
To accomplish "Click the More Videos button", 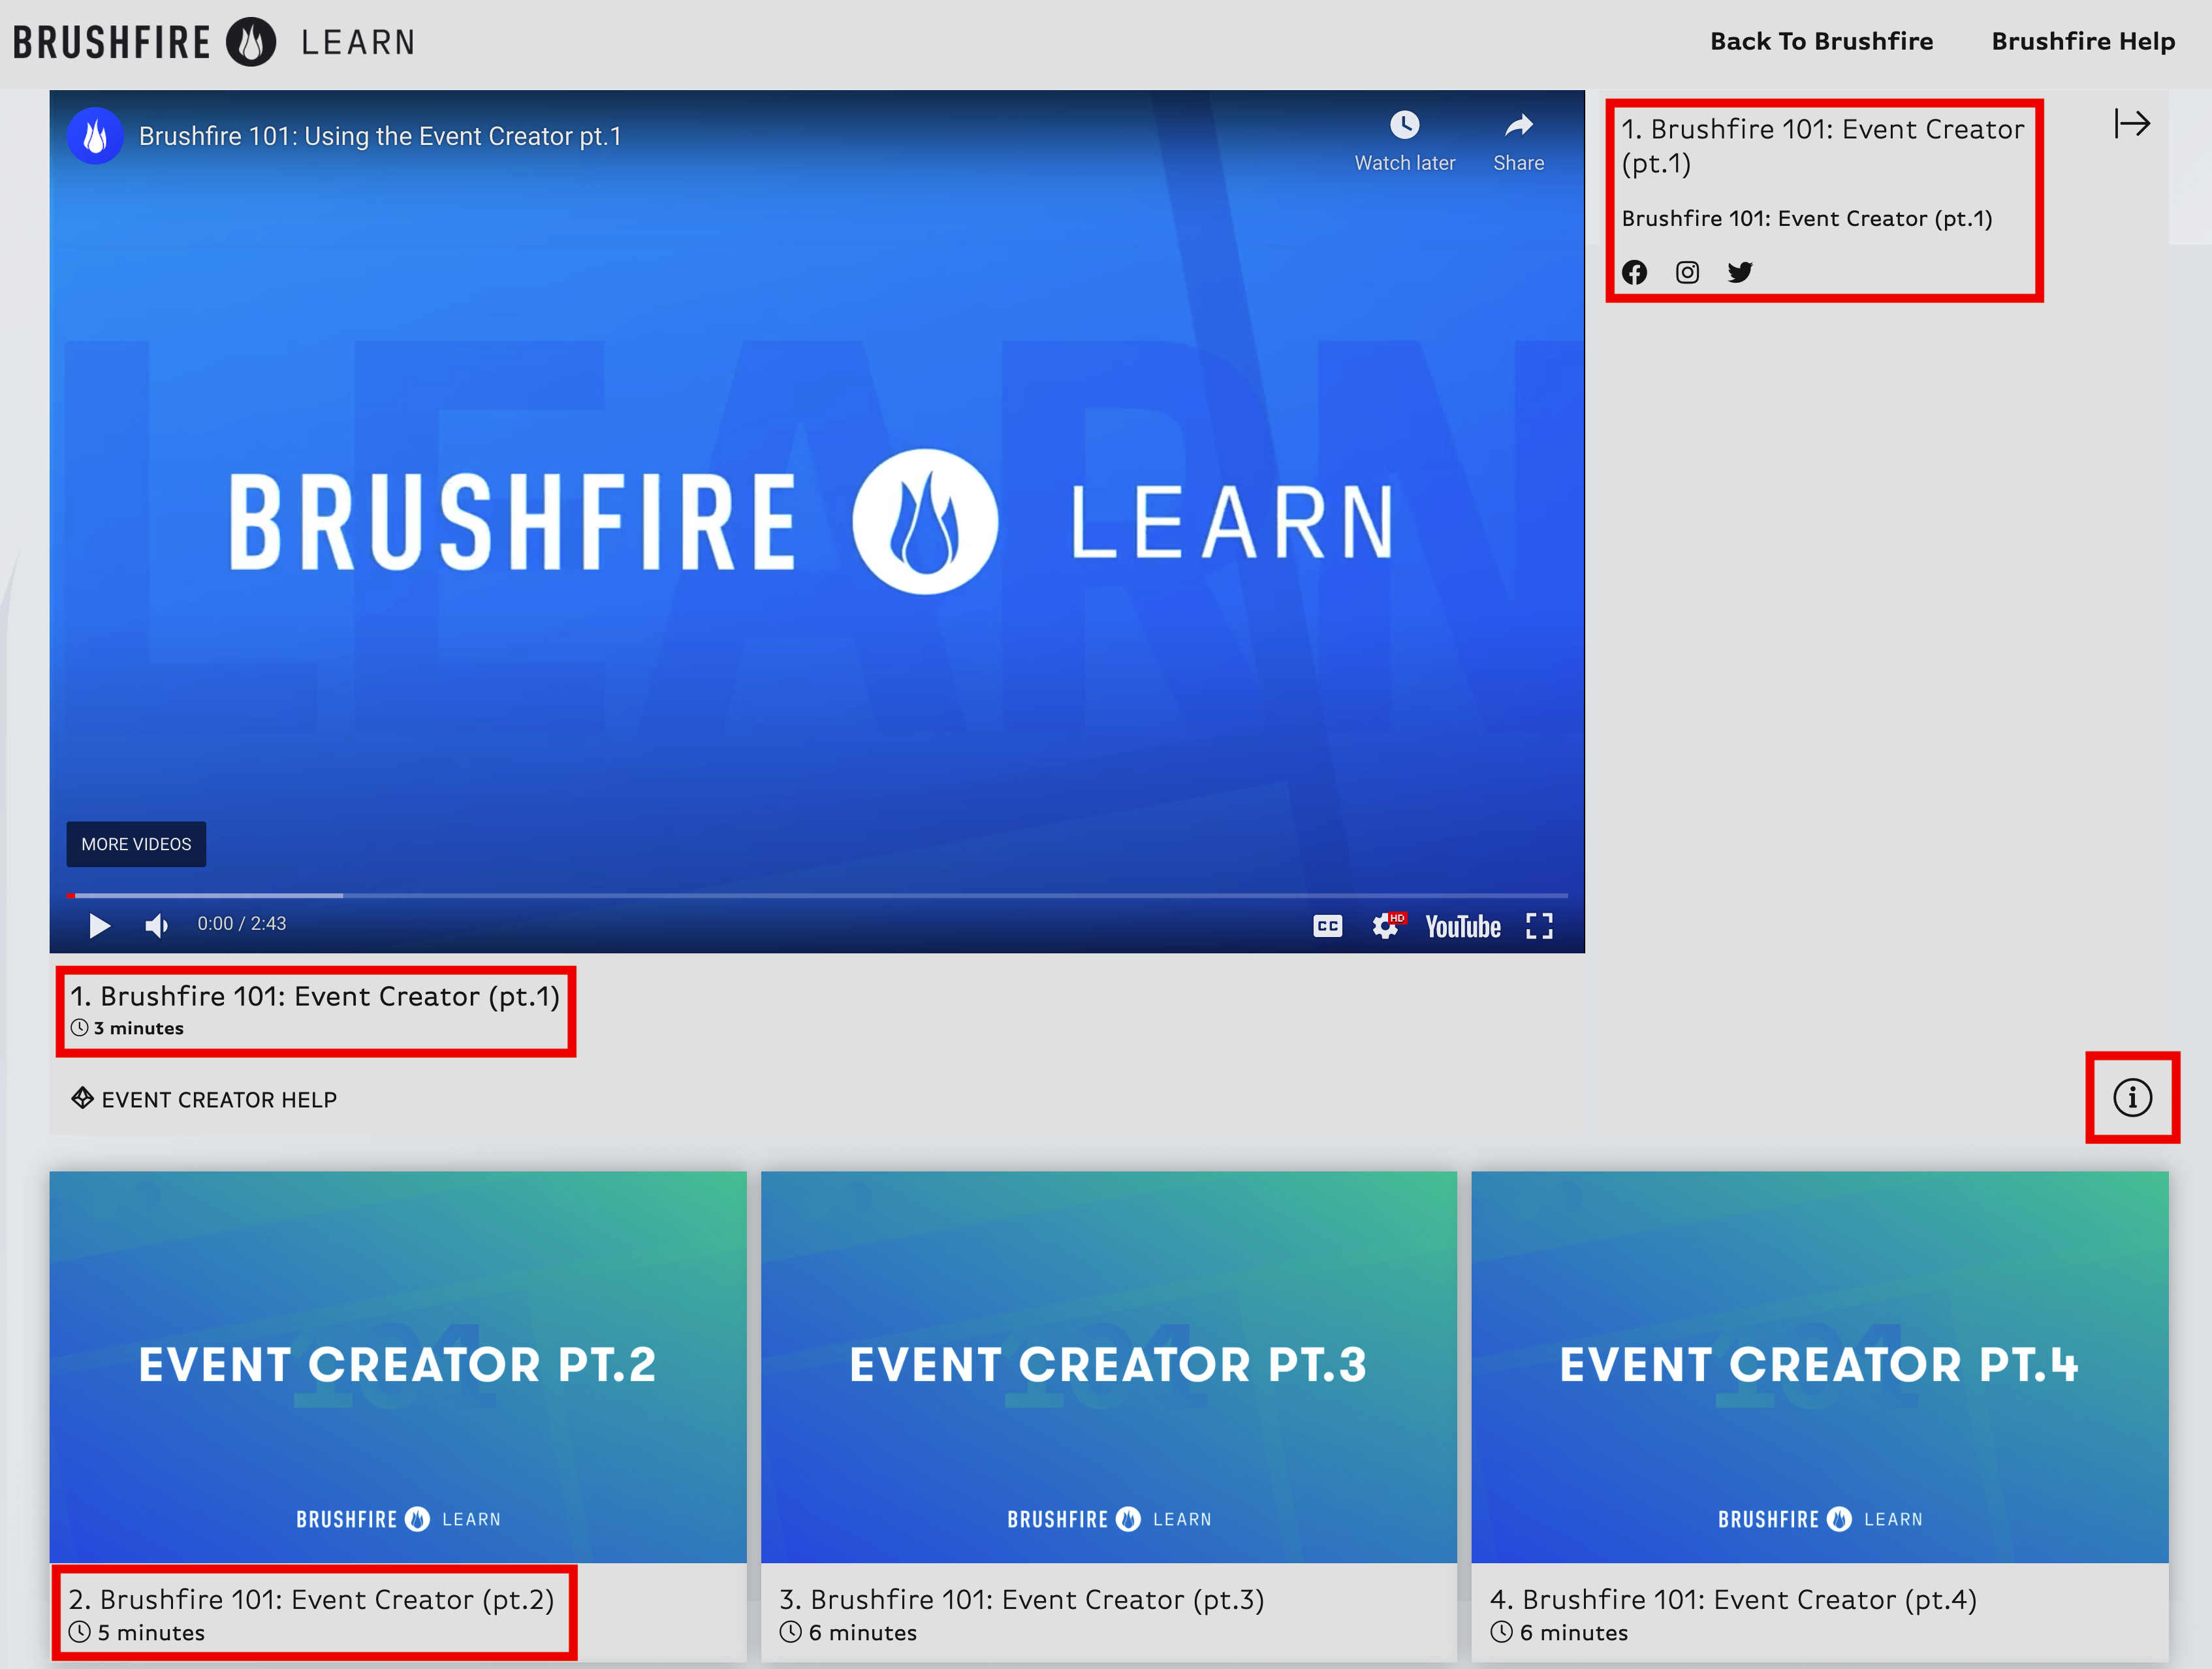I will pyautogui.click(x=136, y=844).
